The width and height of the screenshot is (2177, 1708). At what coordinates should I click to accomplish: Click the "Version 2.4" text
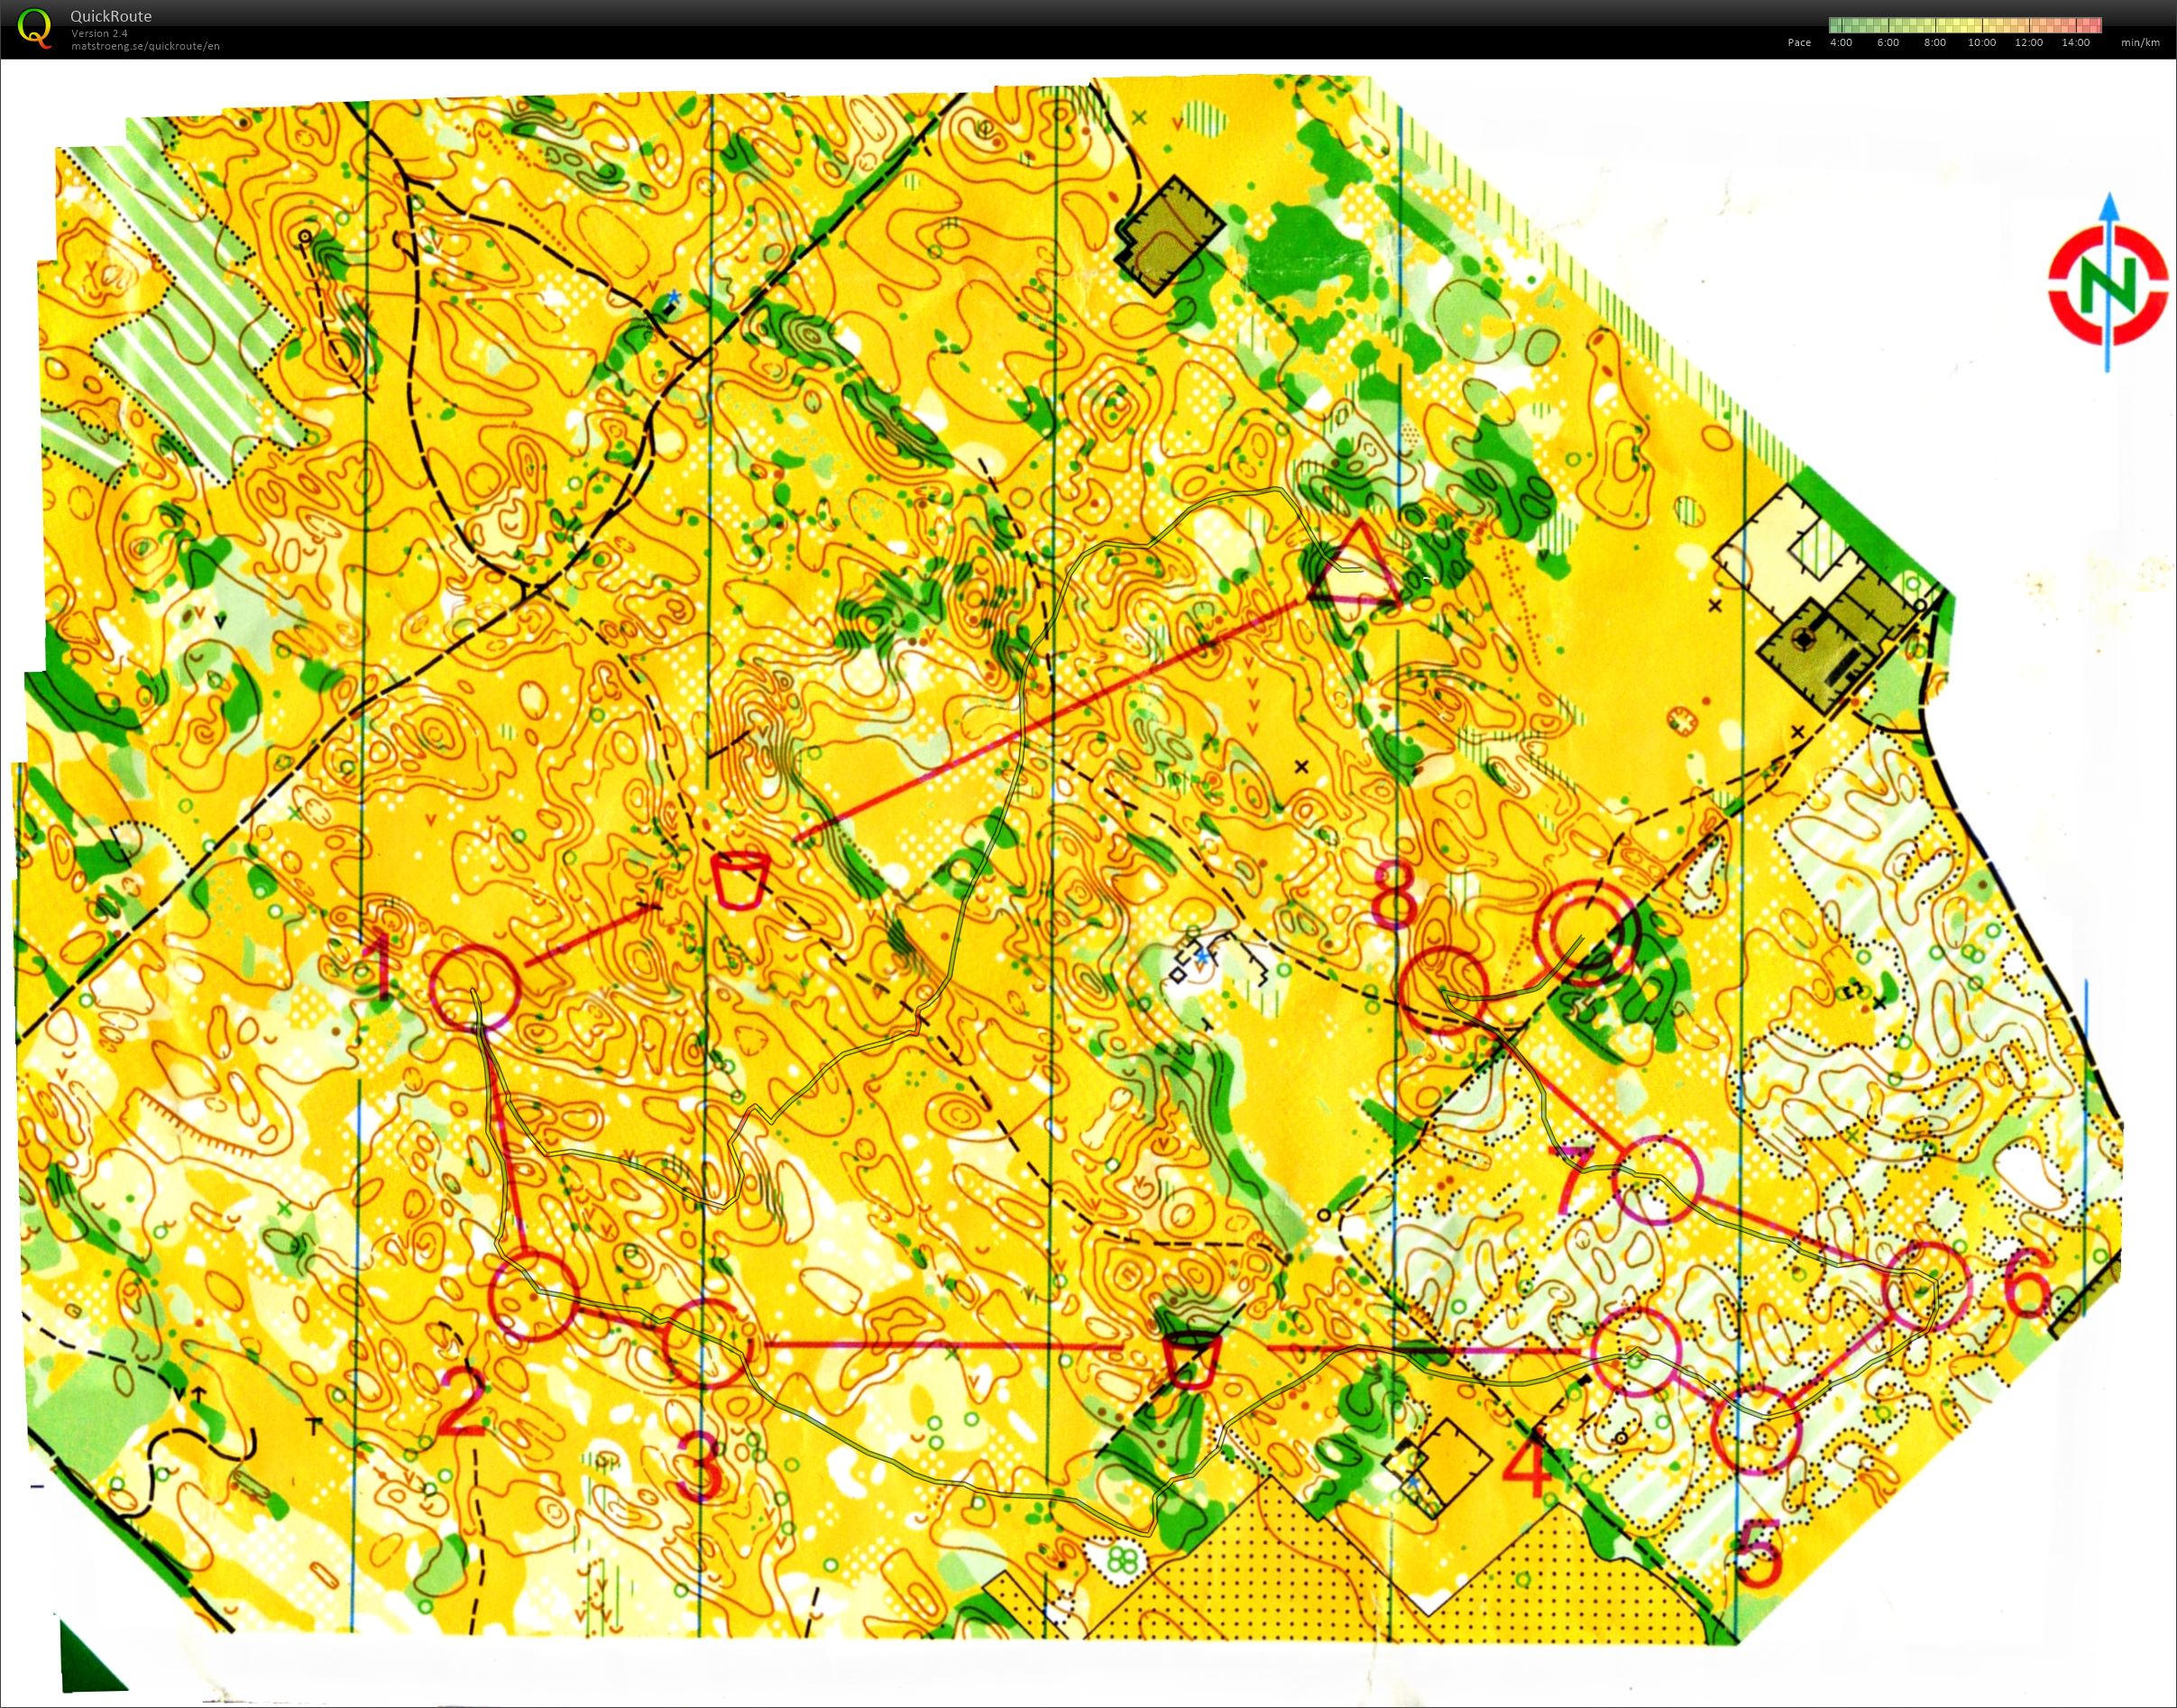99,33
